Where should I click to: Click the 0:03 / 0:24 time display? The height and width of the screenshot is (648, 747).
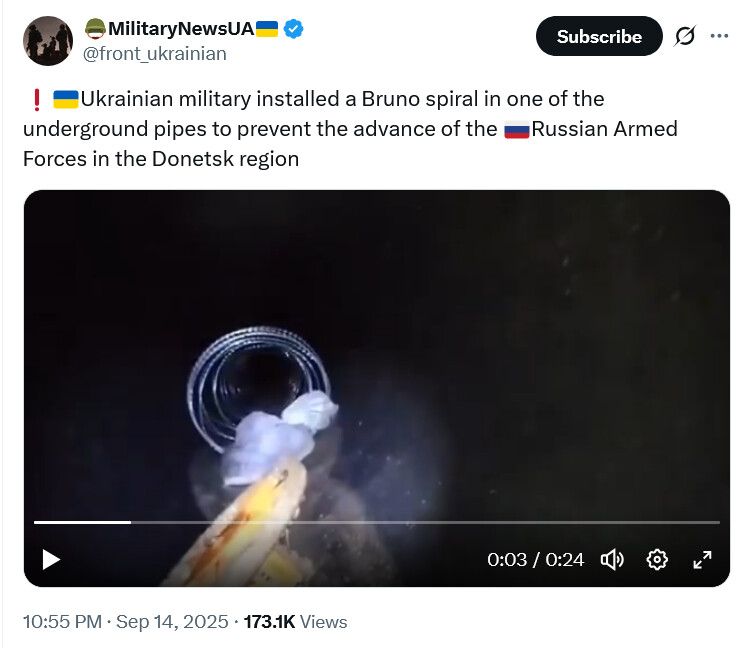pyautogui.click(x=535, y=559)
